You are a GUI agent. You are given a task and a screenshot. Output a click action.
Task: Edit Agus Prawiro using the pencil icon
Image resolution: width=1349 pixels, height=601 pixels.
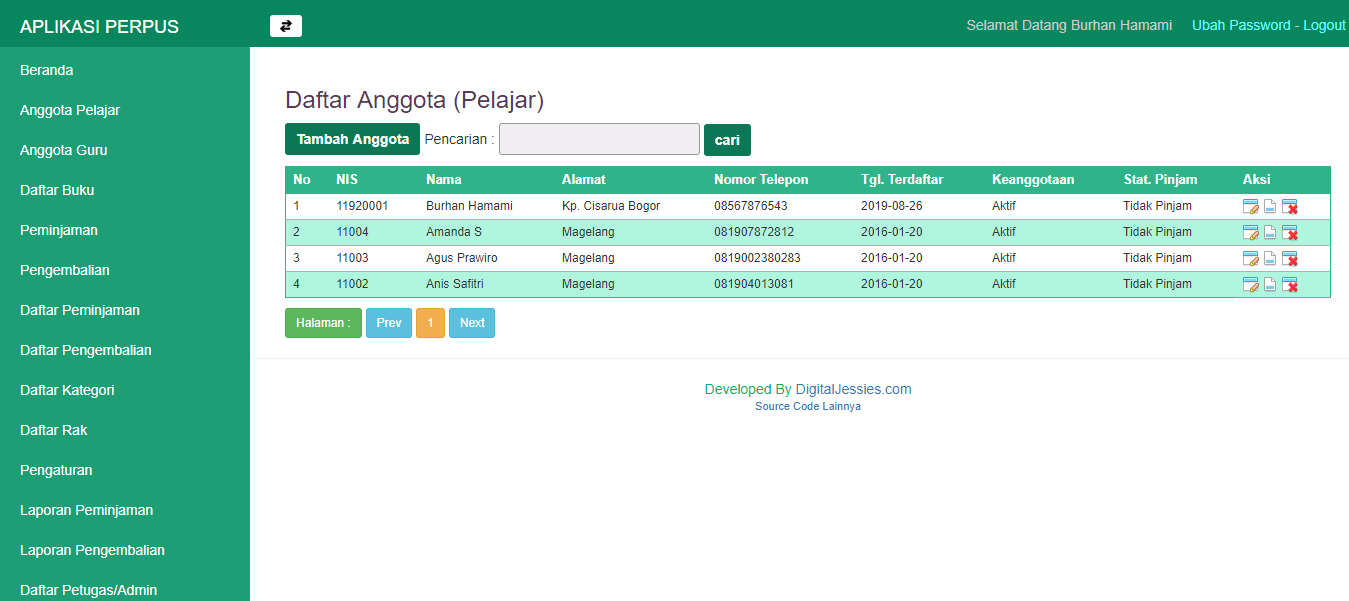coord(1251,258)
